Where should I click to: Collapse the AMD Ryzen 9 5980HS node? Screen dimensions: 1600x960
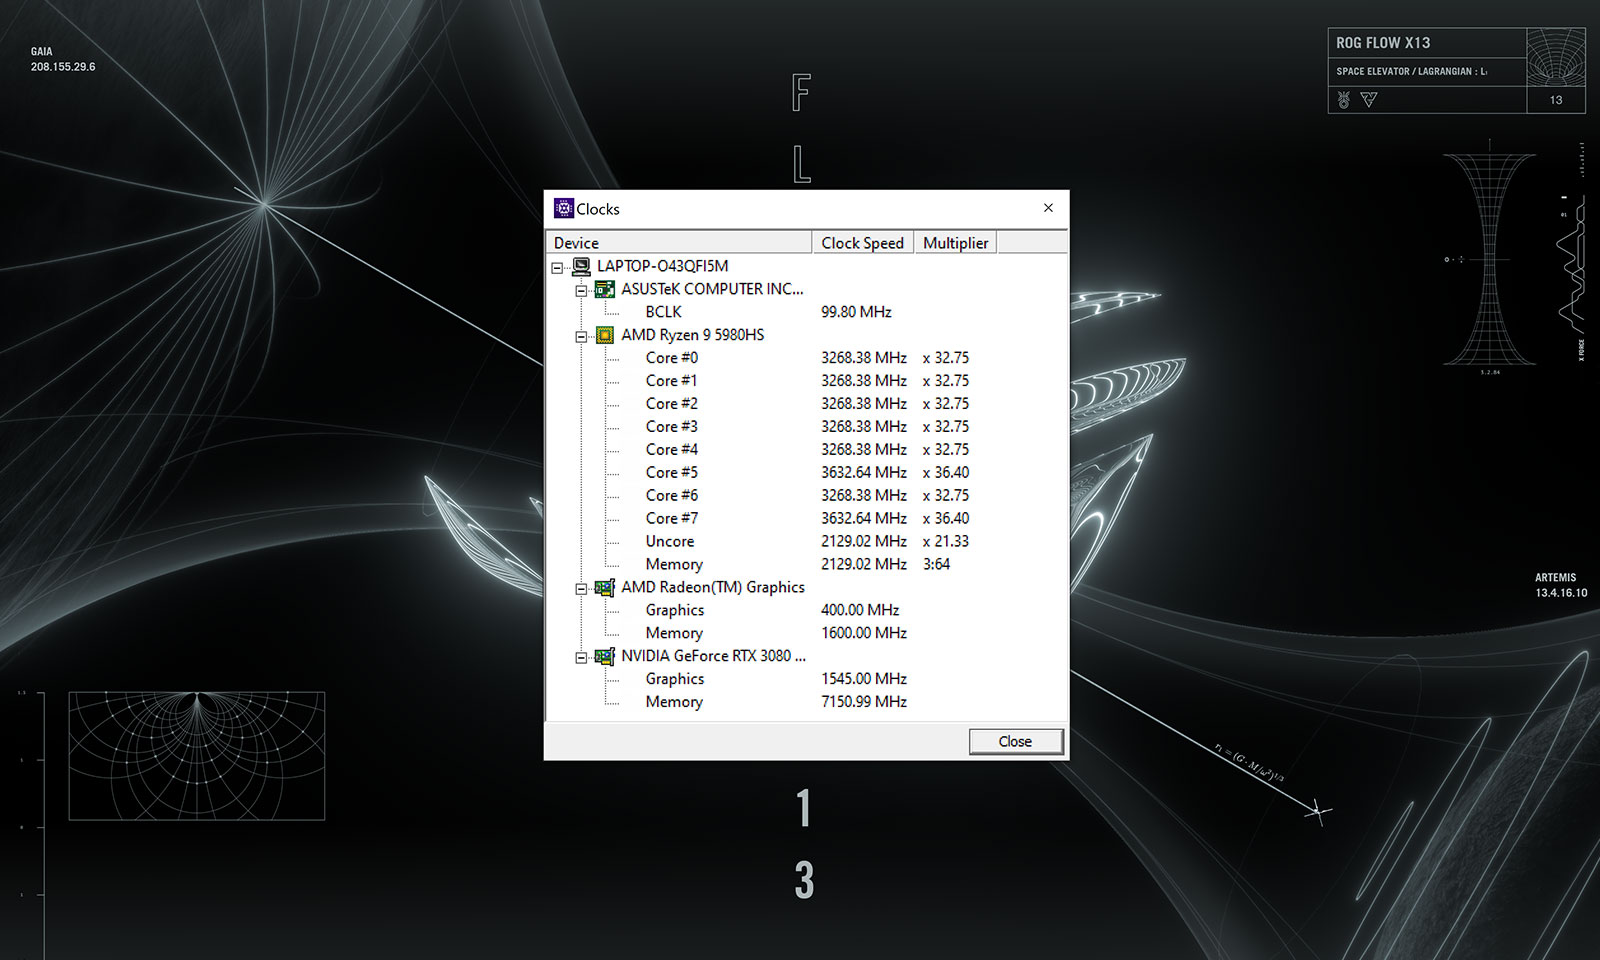581,337
